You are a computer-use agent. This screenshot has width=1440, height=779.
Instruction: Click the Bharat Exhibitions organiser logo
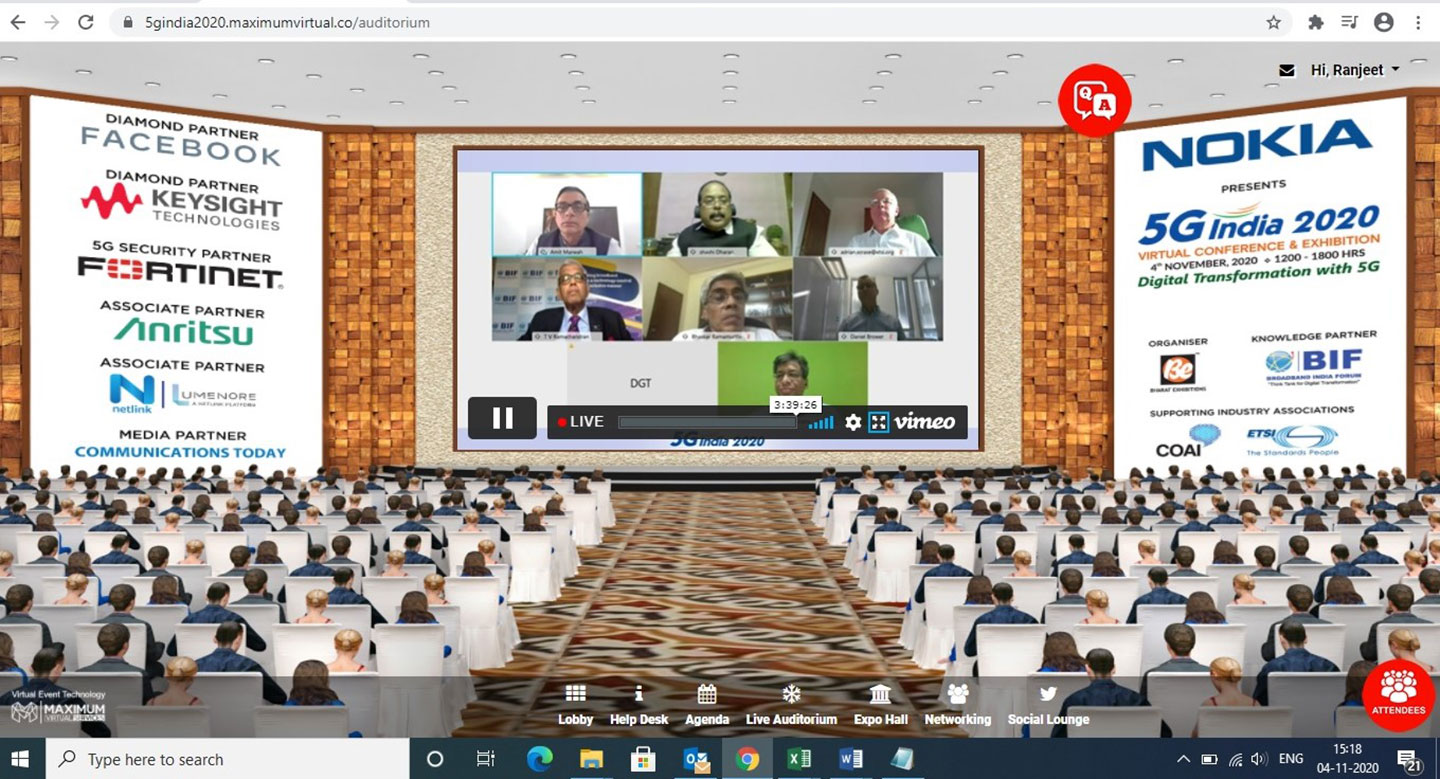click(1178, 372)
